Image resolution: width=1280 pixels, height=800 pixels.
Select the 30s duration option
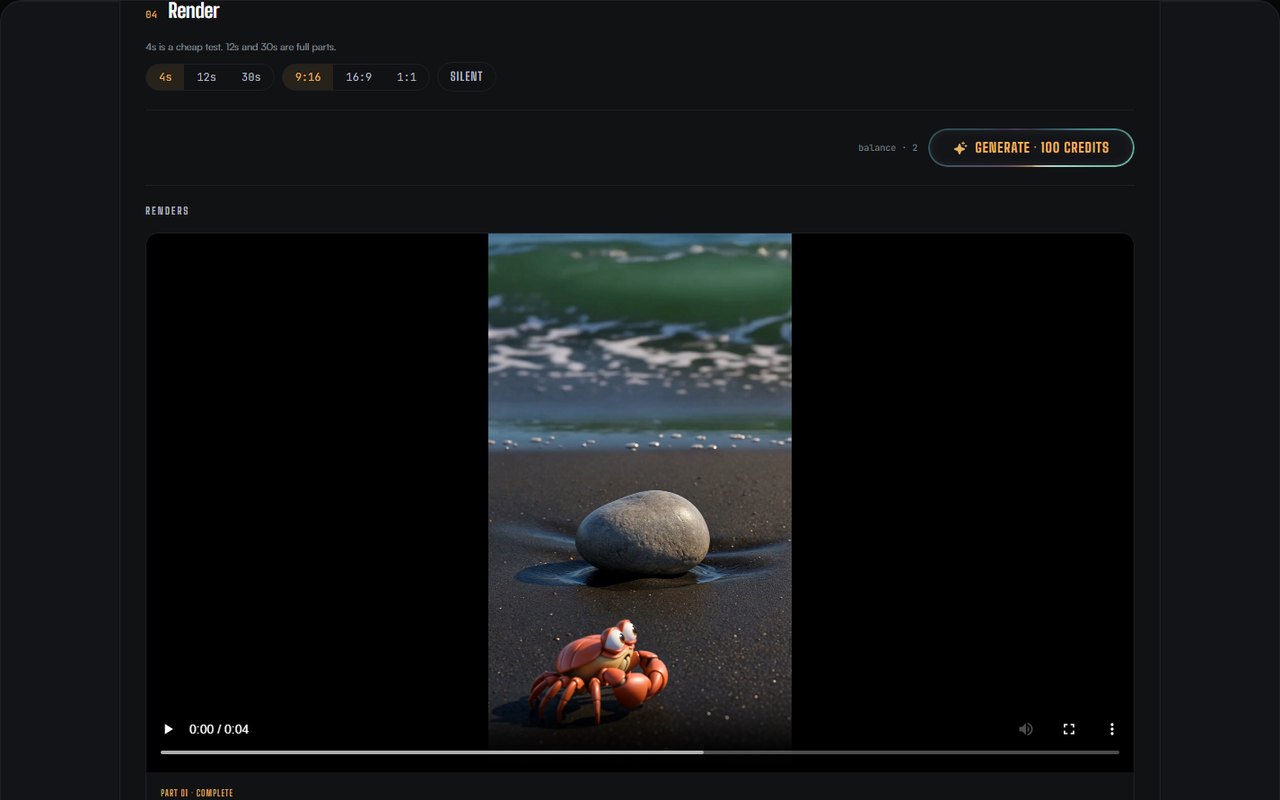pos(251,77)
